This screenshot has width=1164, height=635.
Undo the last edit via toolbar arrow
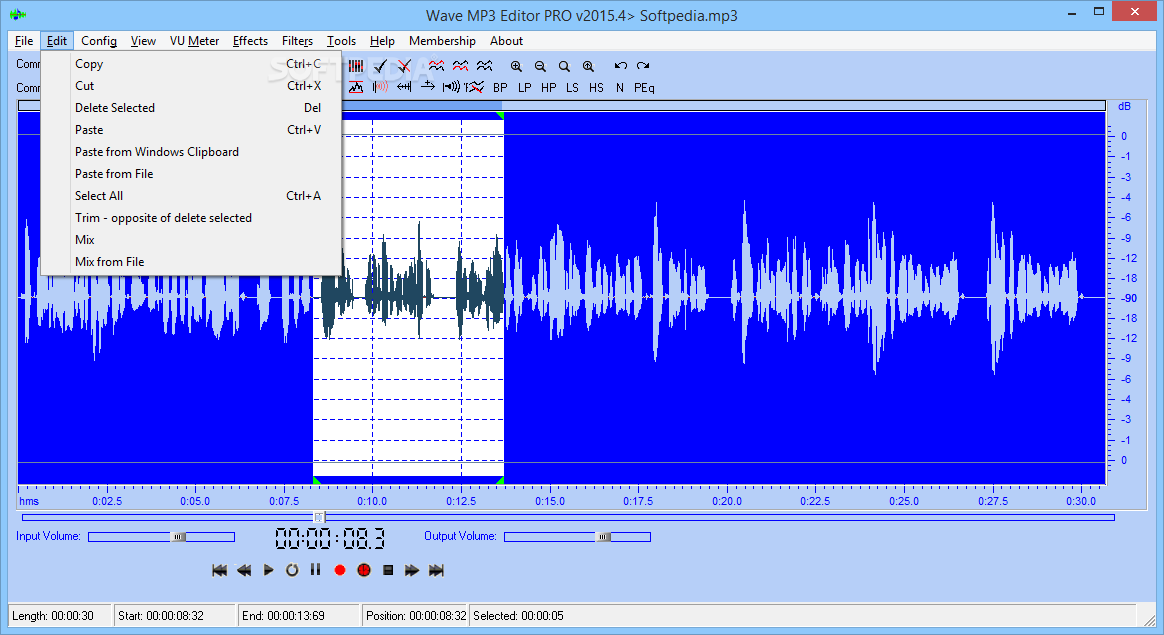point(621,66)
